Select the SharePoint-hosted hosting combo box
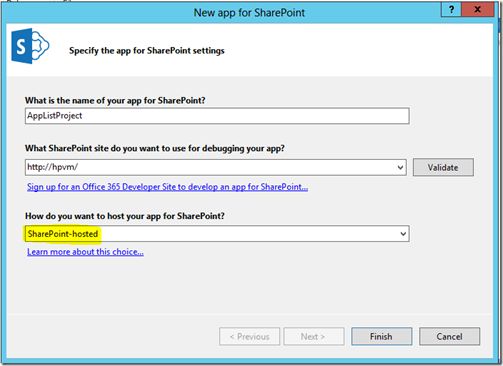 click(217, 234)
